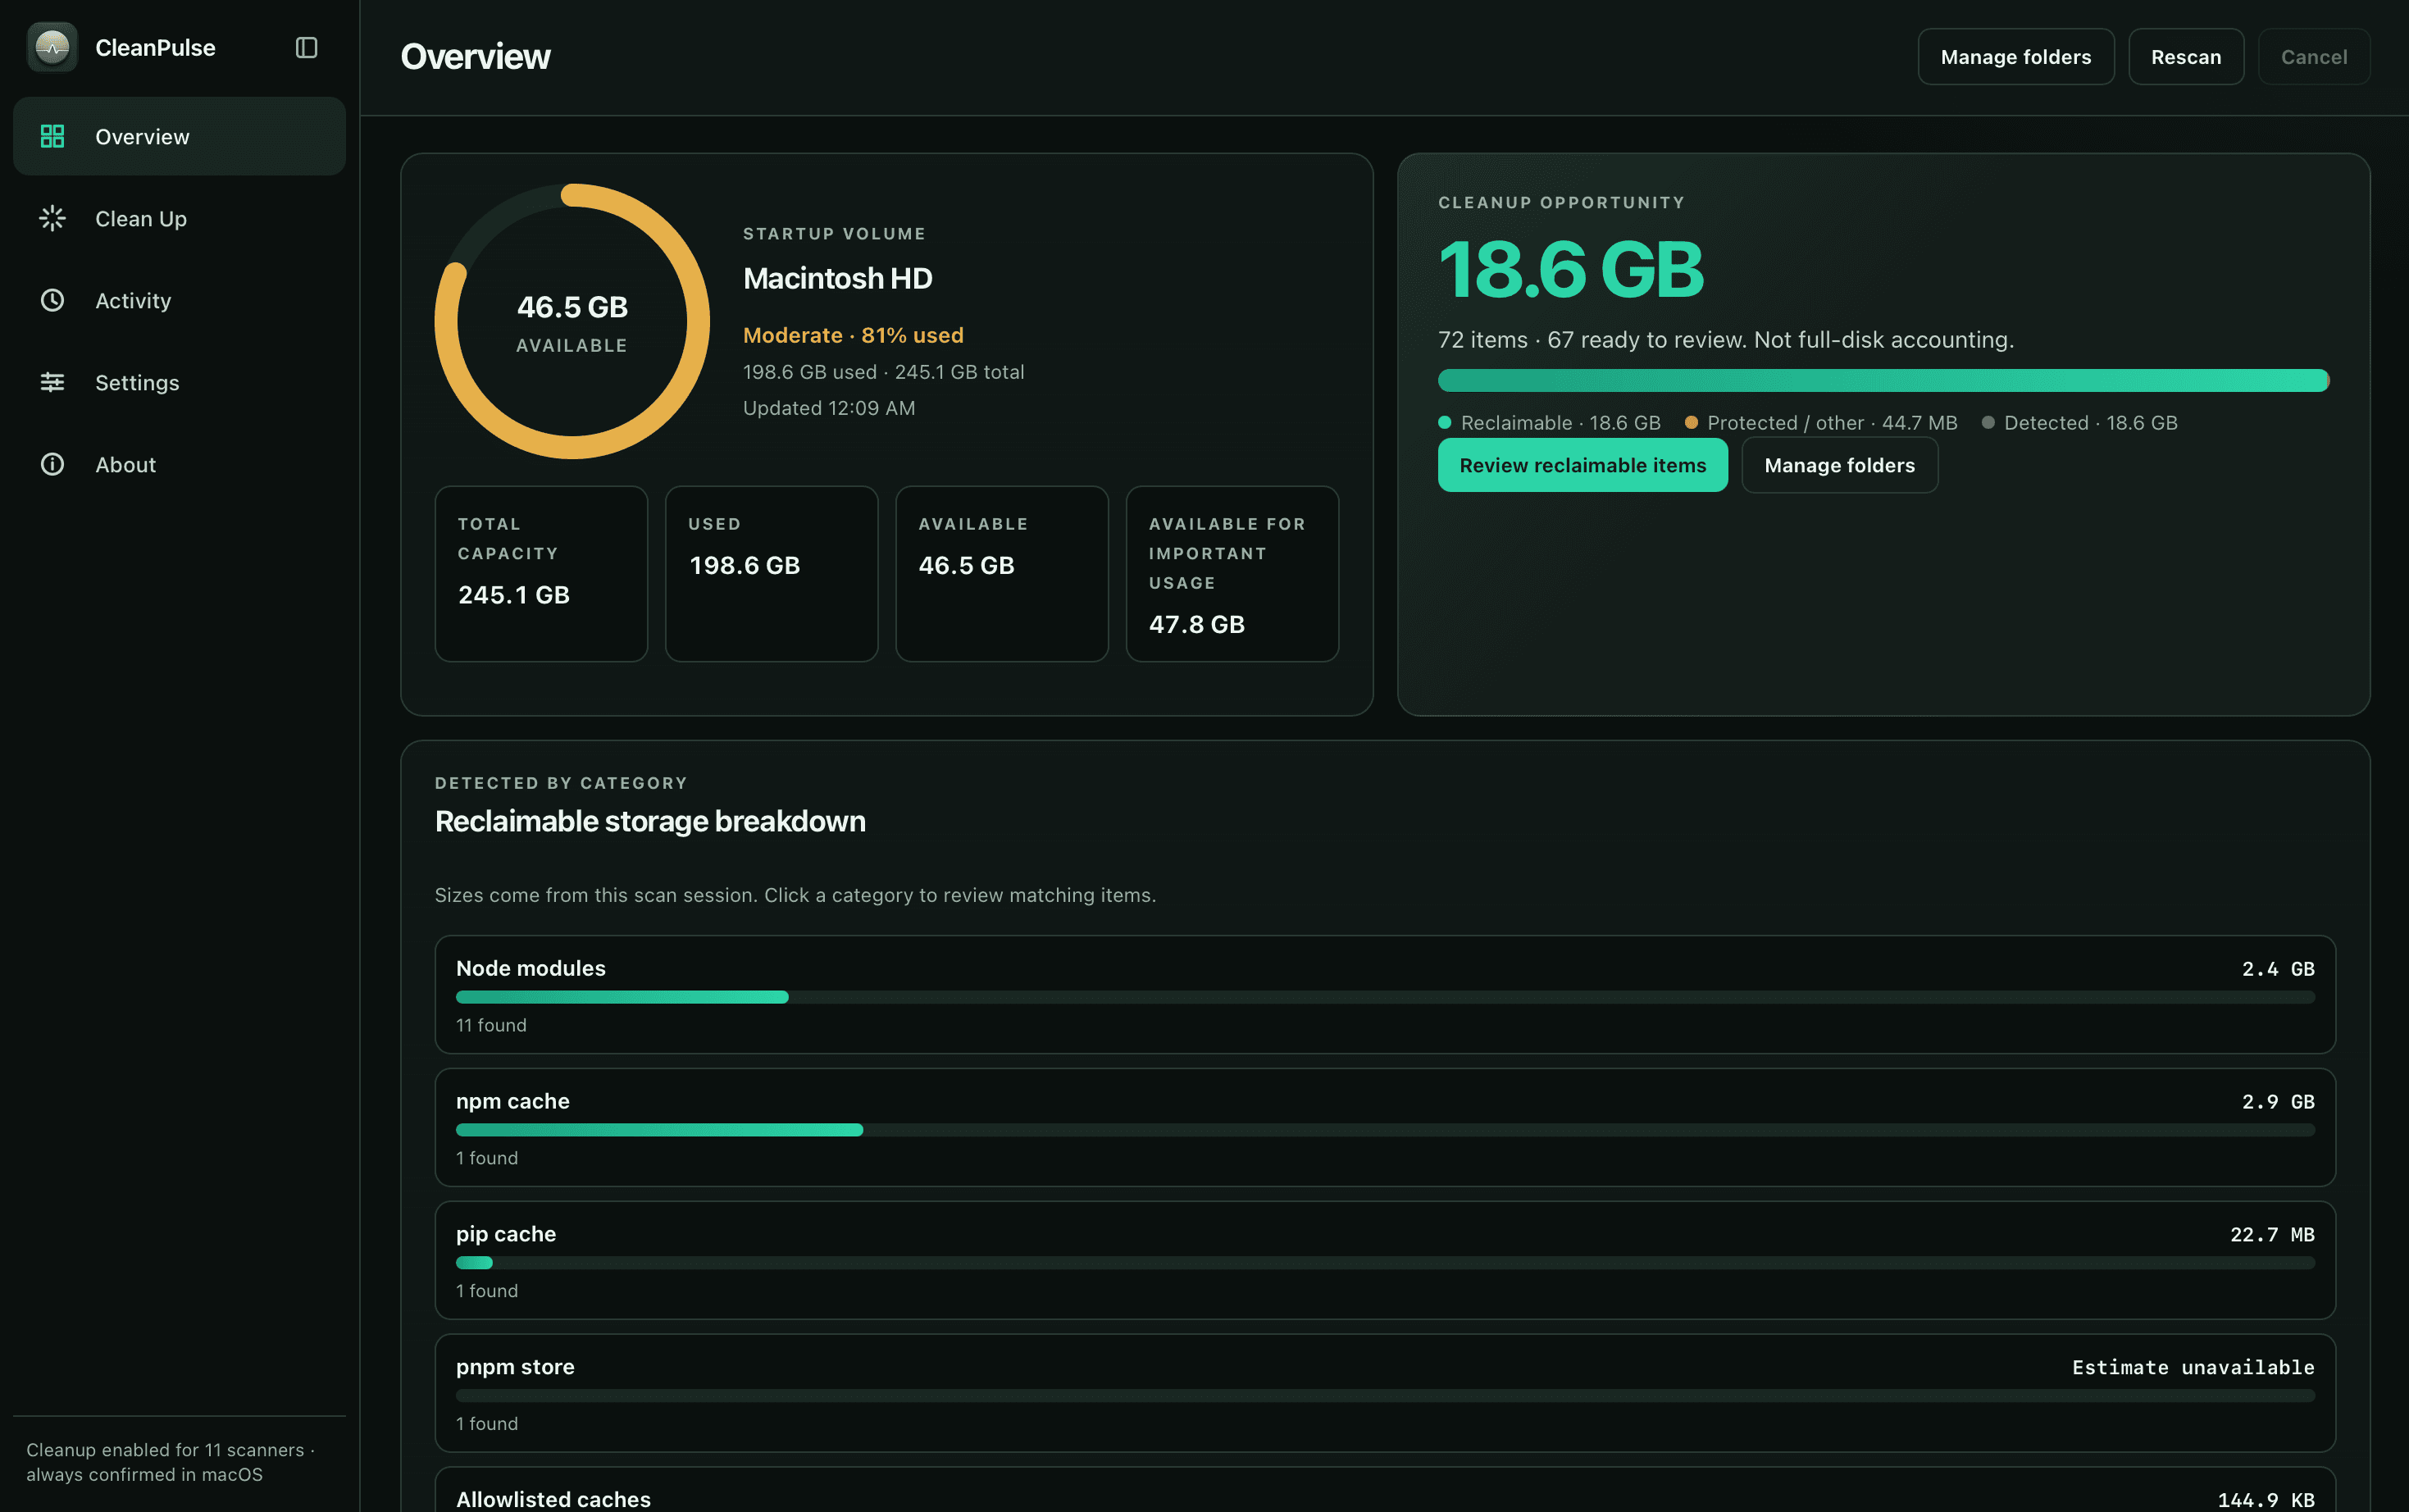Click the 'Detected · 18.6 GB' legend entry
This screenshot has height=1512, width=2409.
(x=2080, y=423)
